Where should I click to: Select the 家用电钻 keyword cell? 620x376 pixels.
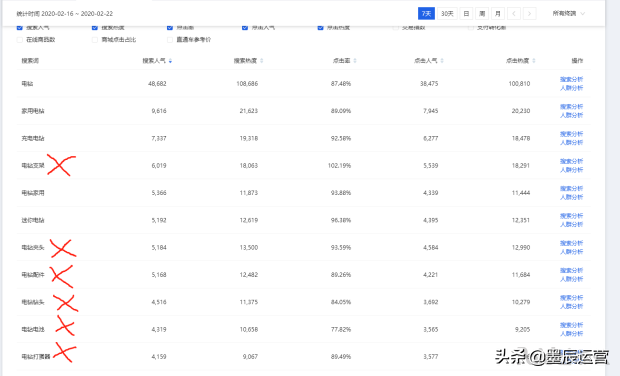[33, 111]
